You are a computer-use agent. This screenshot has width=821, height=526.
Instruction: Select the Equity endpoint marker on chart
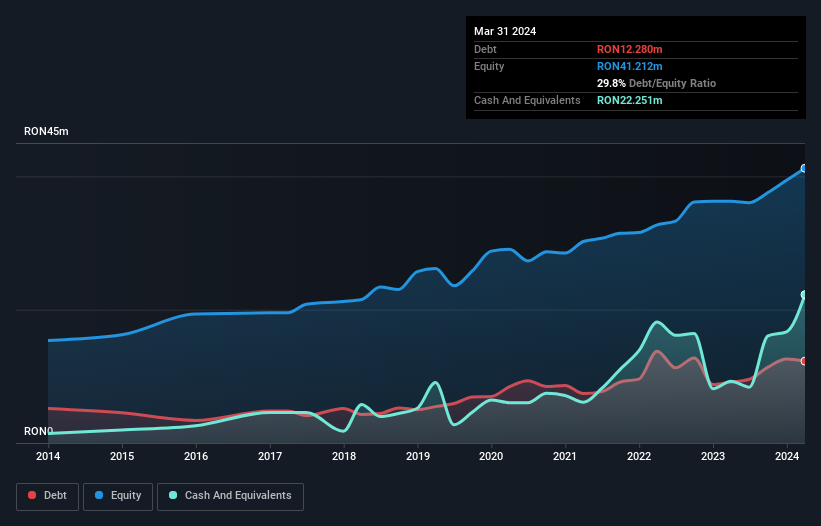[804, 169]
